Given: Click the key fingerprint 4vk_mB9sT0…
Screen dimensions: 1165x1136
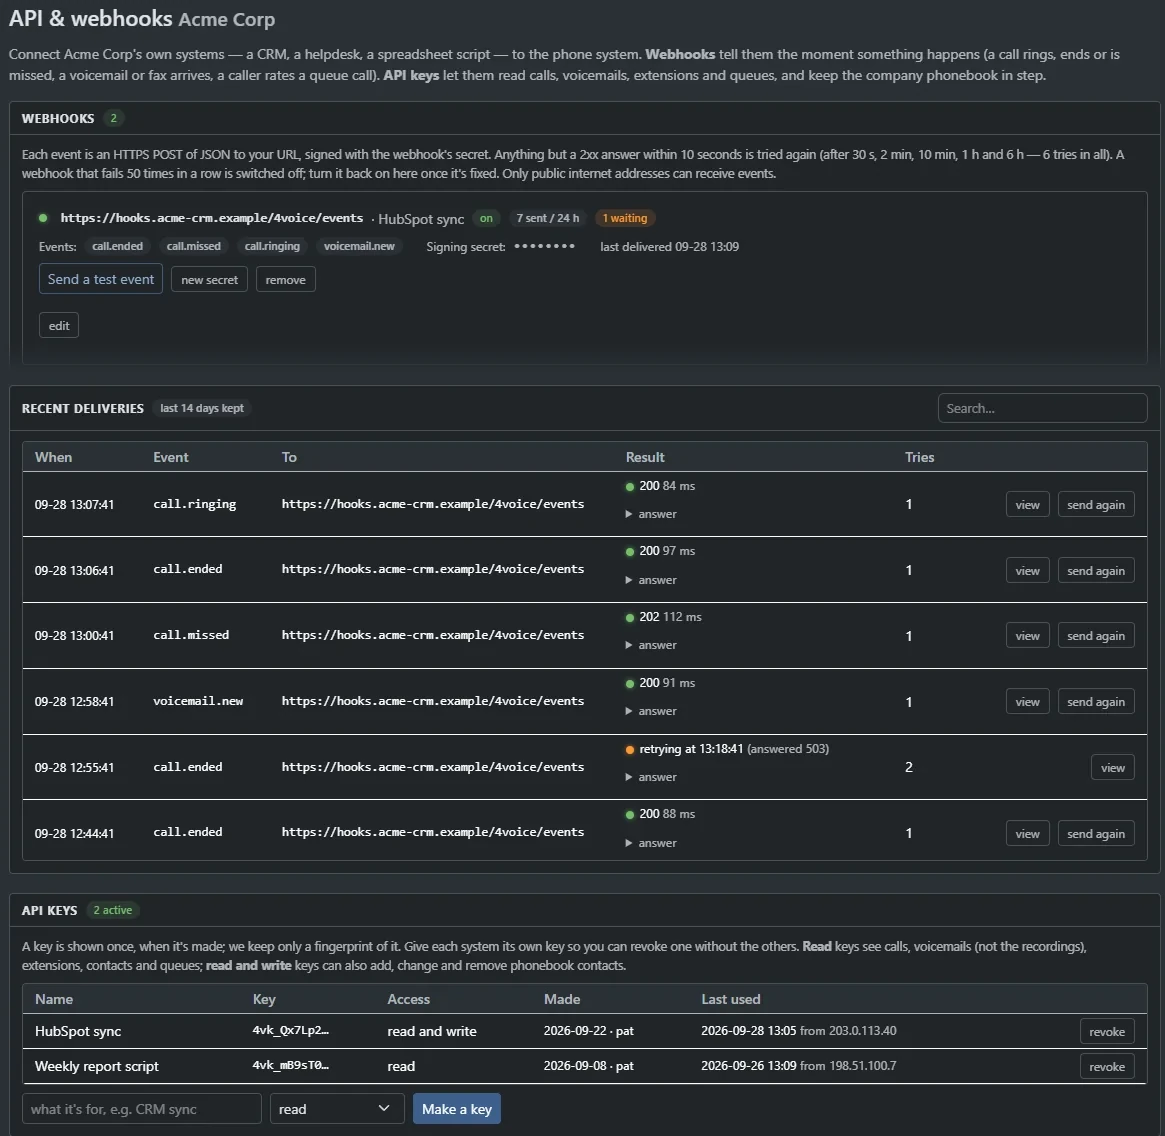Looking at the screenshot, I should click(291, 1065).
